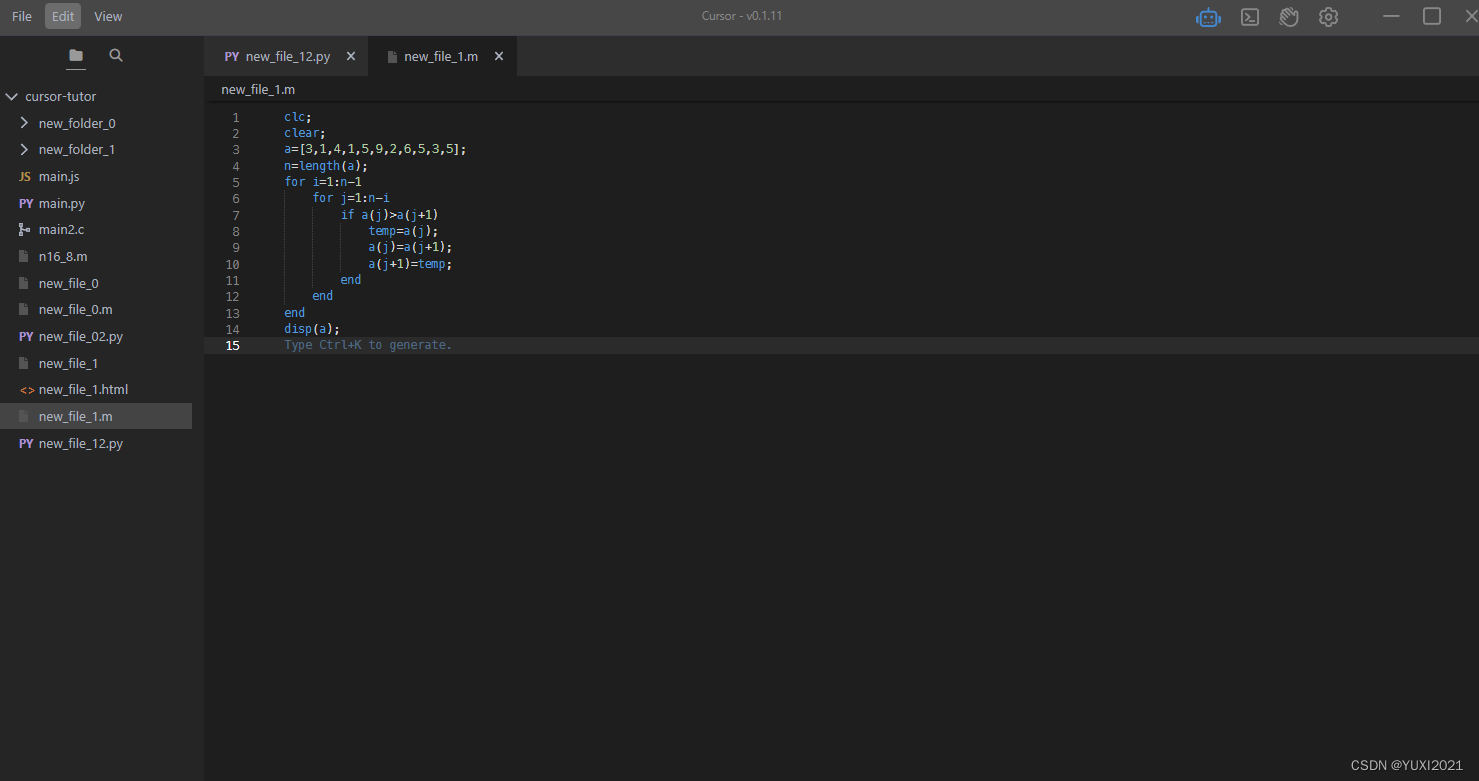Open the settings gear icon
The image size is (1479, 781).
(x=1328, y=17)
